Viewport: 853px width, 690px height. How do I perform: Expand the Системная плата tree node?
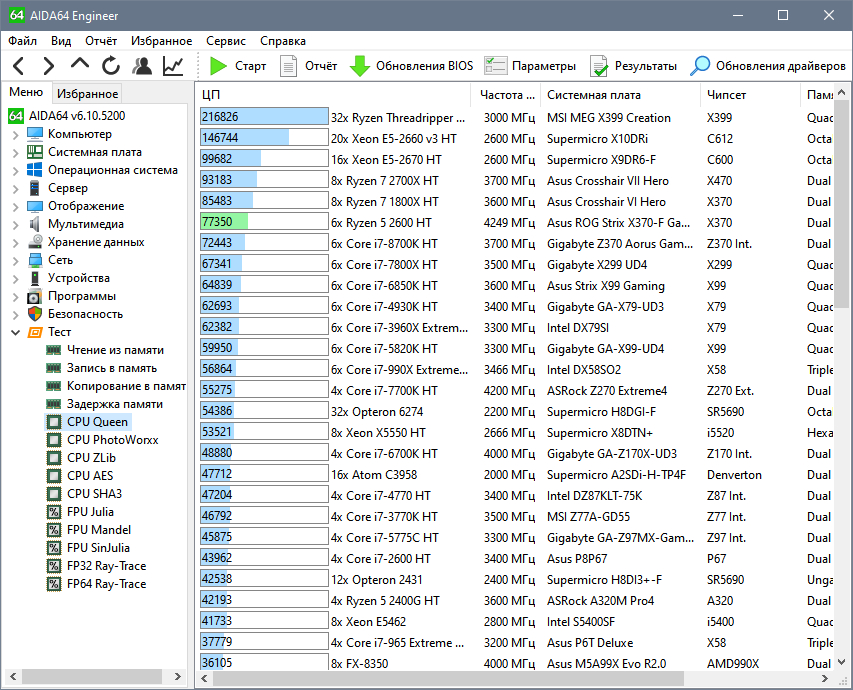16,152
